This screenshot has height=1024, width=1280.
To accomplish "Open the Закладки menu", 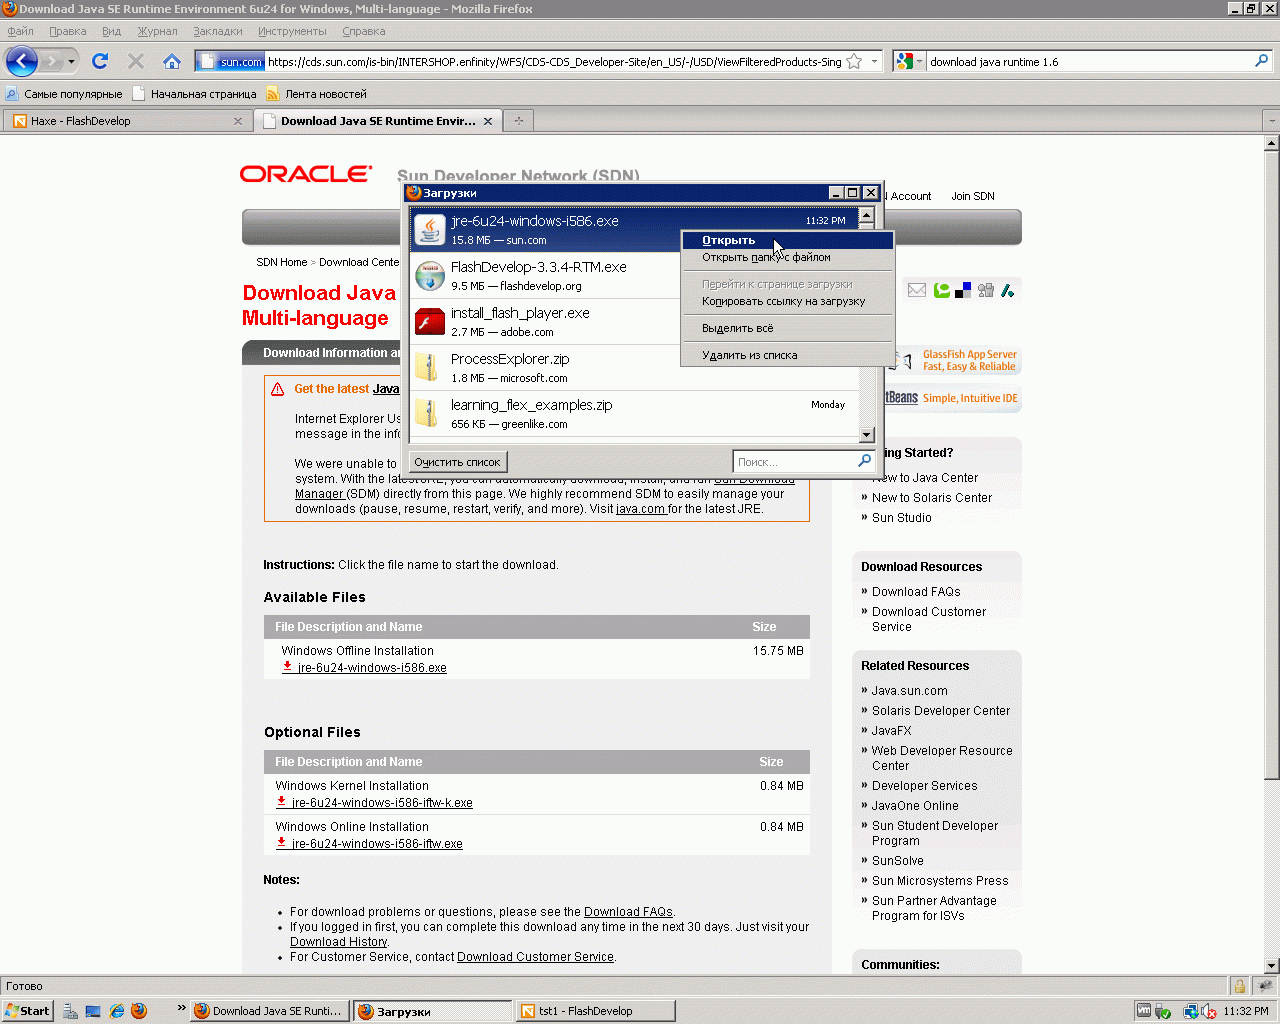I will (x=218, y=31).
